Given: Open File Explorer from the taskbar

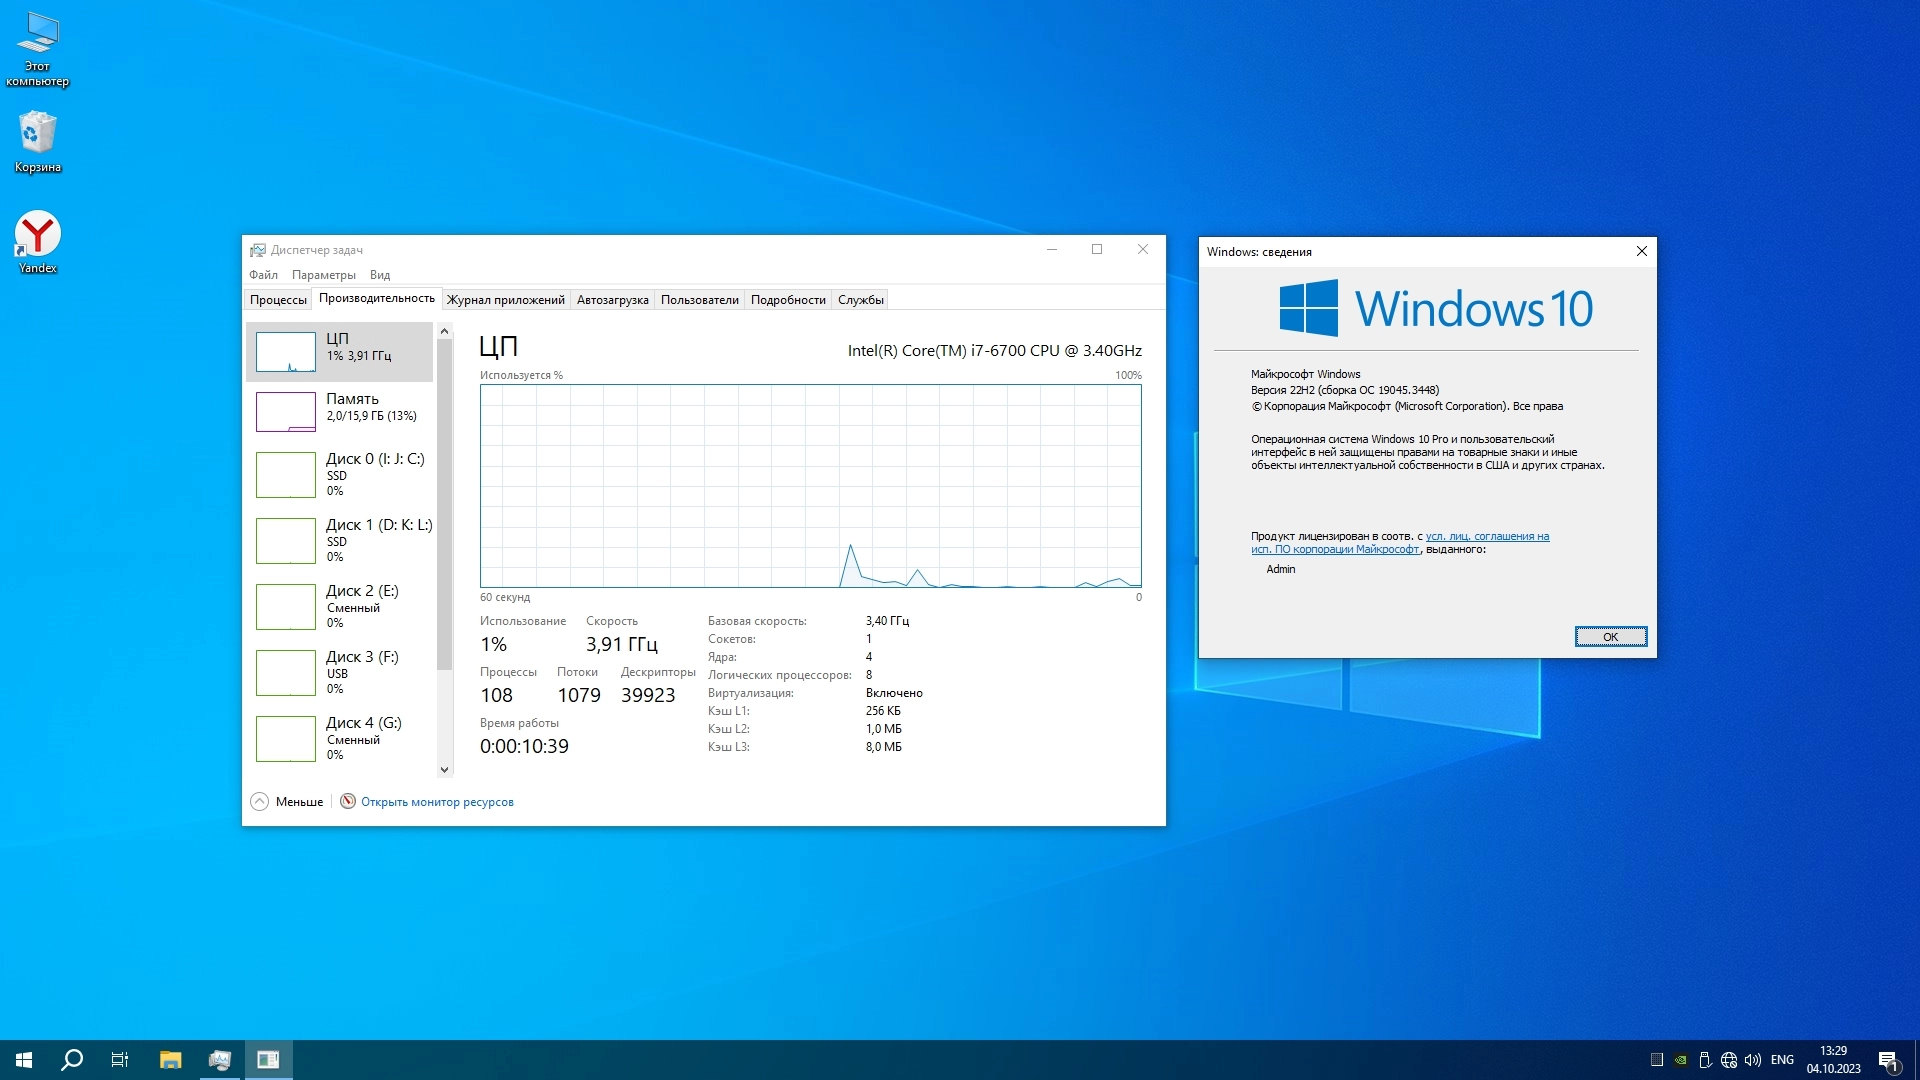Looking at the screenshot, I should [170, 1060].
